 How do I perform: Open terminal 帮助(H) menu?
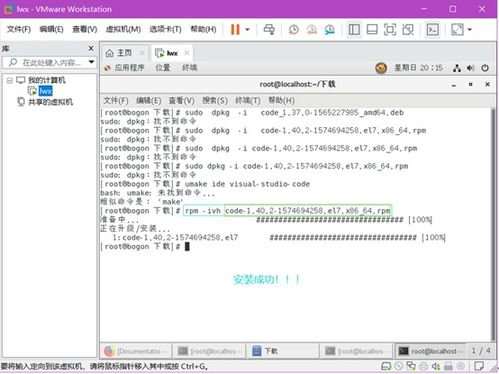[282, 100]
